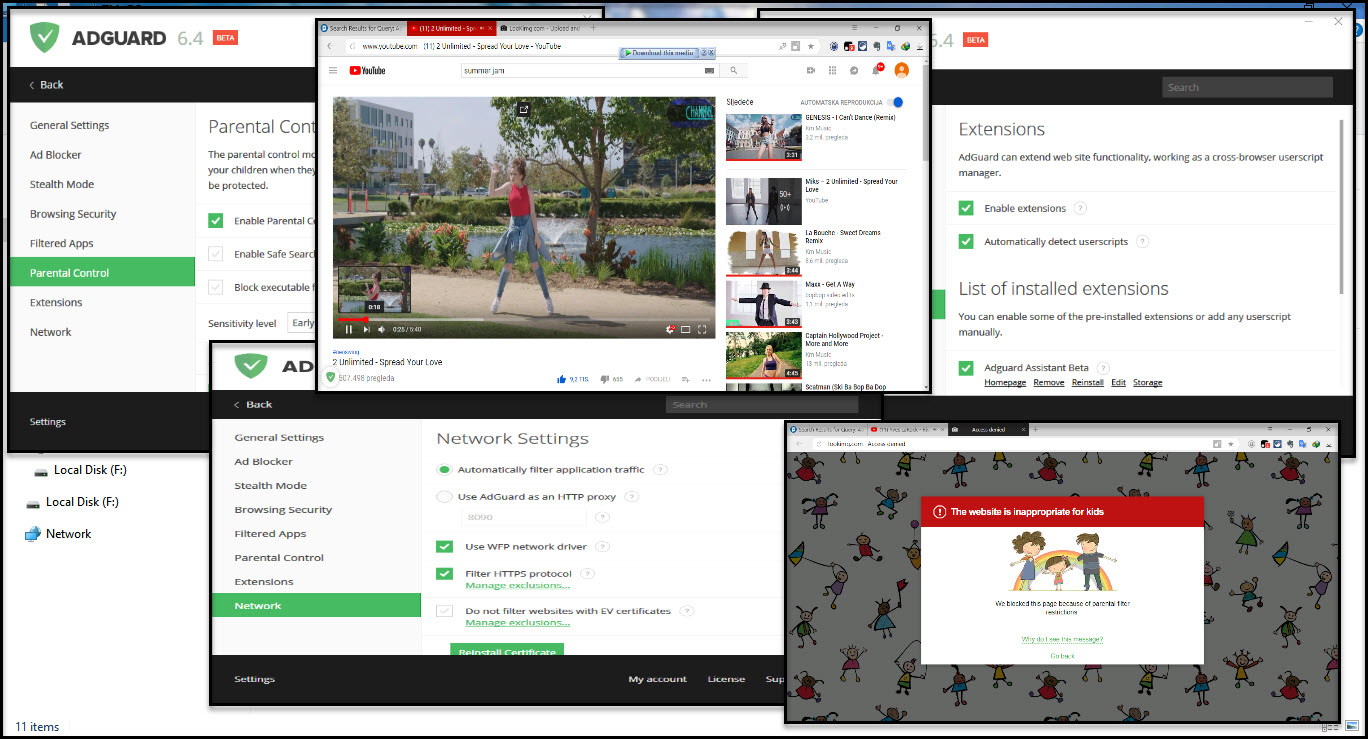Image resolution: width=1368 pixels, height=739 pixels.
Task: Enter fullscreen in YouTube player
Action: (x=702, y=329)
